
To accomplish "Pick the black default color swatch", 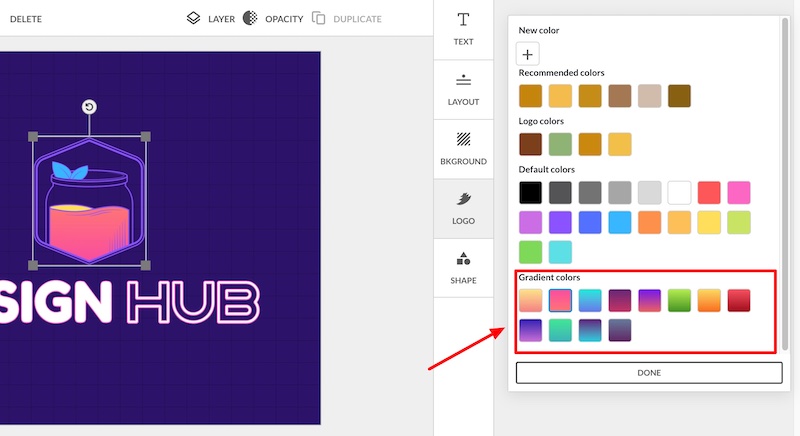I will tap(530, 192).
